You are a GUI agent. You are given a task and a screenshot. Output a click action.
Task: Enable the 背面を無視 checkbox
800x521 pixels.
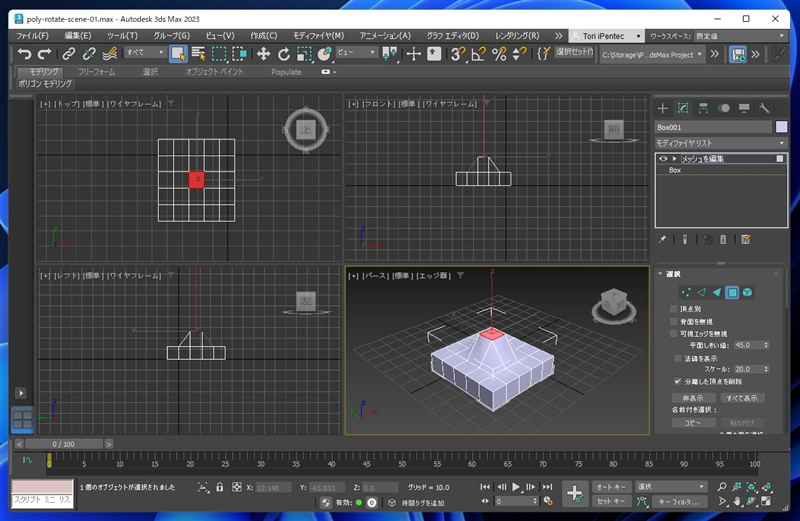click(673, 321)
